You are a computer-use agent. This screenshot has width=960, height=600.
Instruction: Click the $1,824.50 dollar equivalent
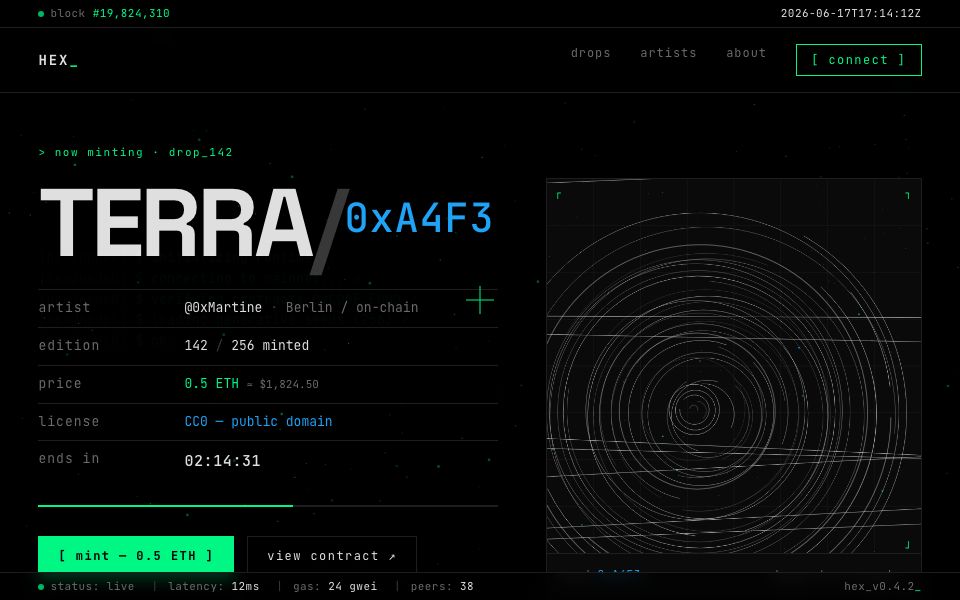[x=289, y=384]
